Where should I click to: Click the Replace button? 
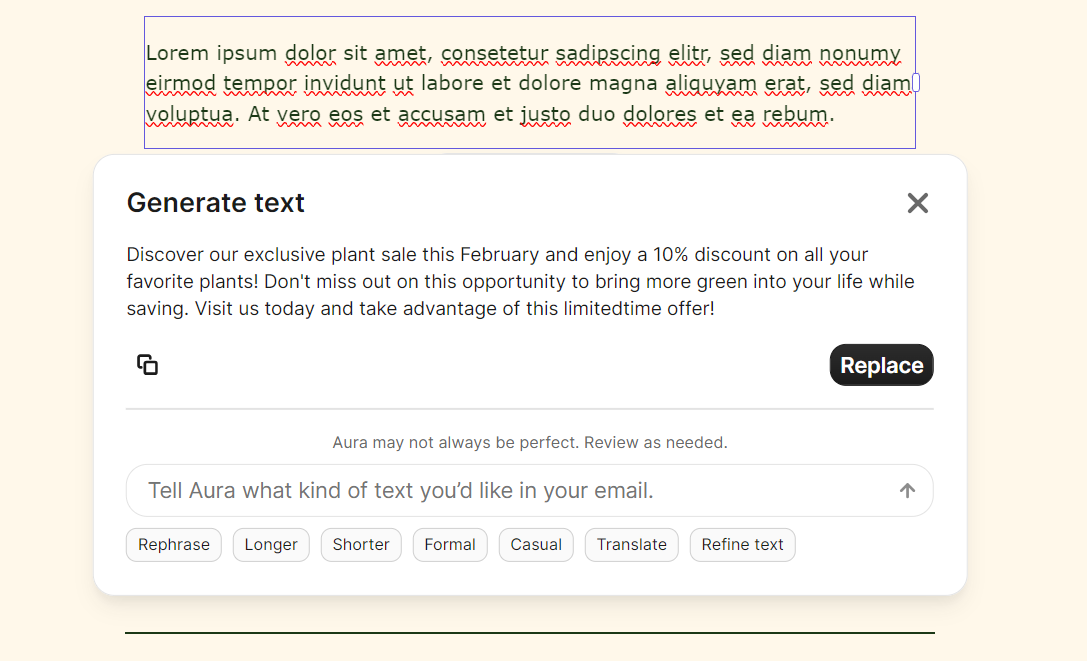click(x=881, y=364)
